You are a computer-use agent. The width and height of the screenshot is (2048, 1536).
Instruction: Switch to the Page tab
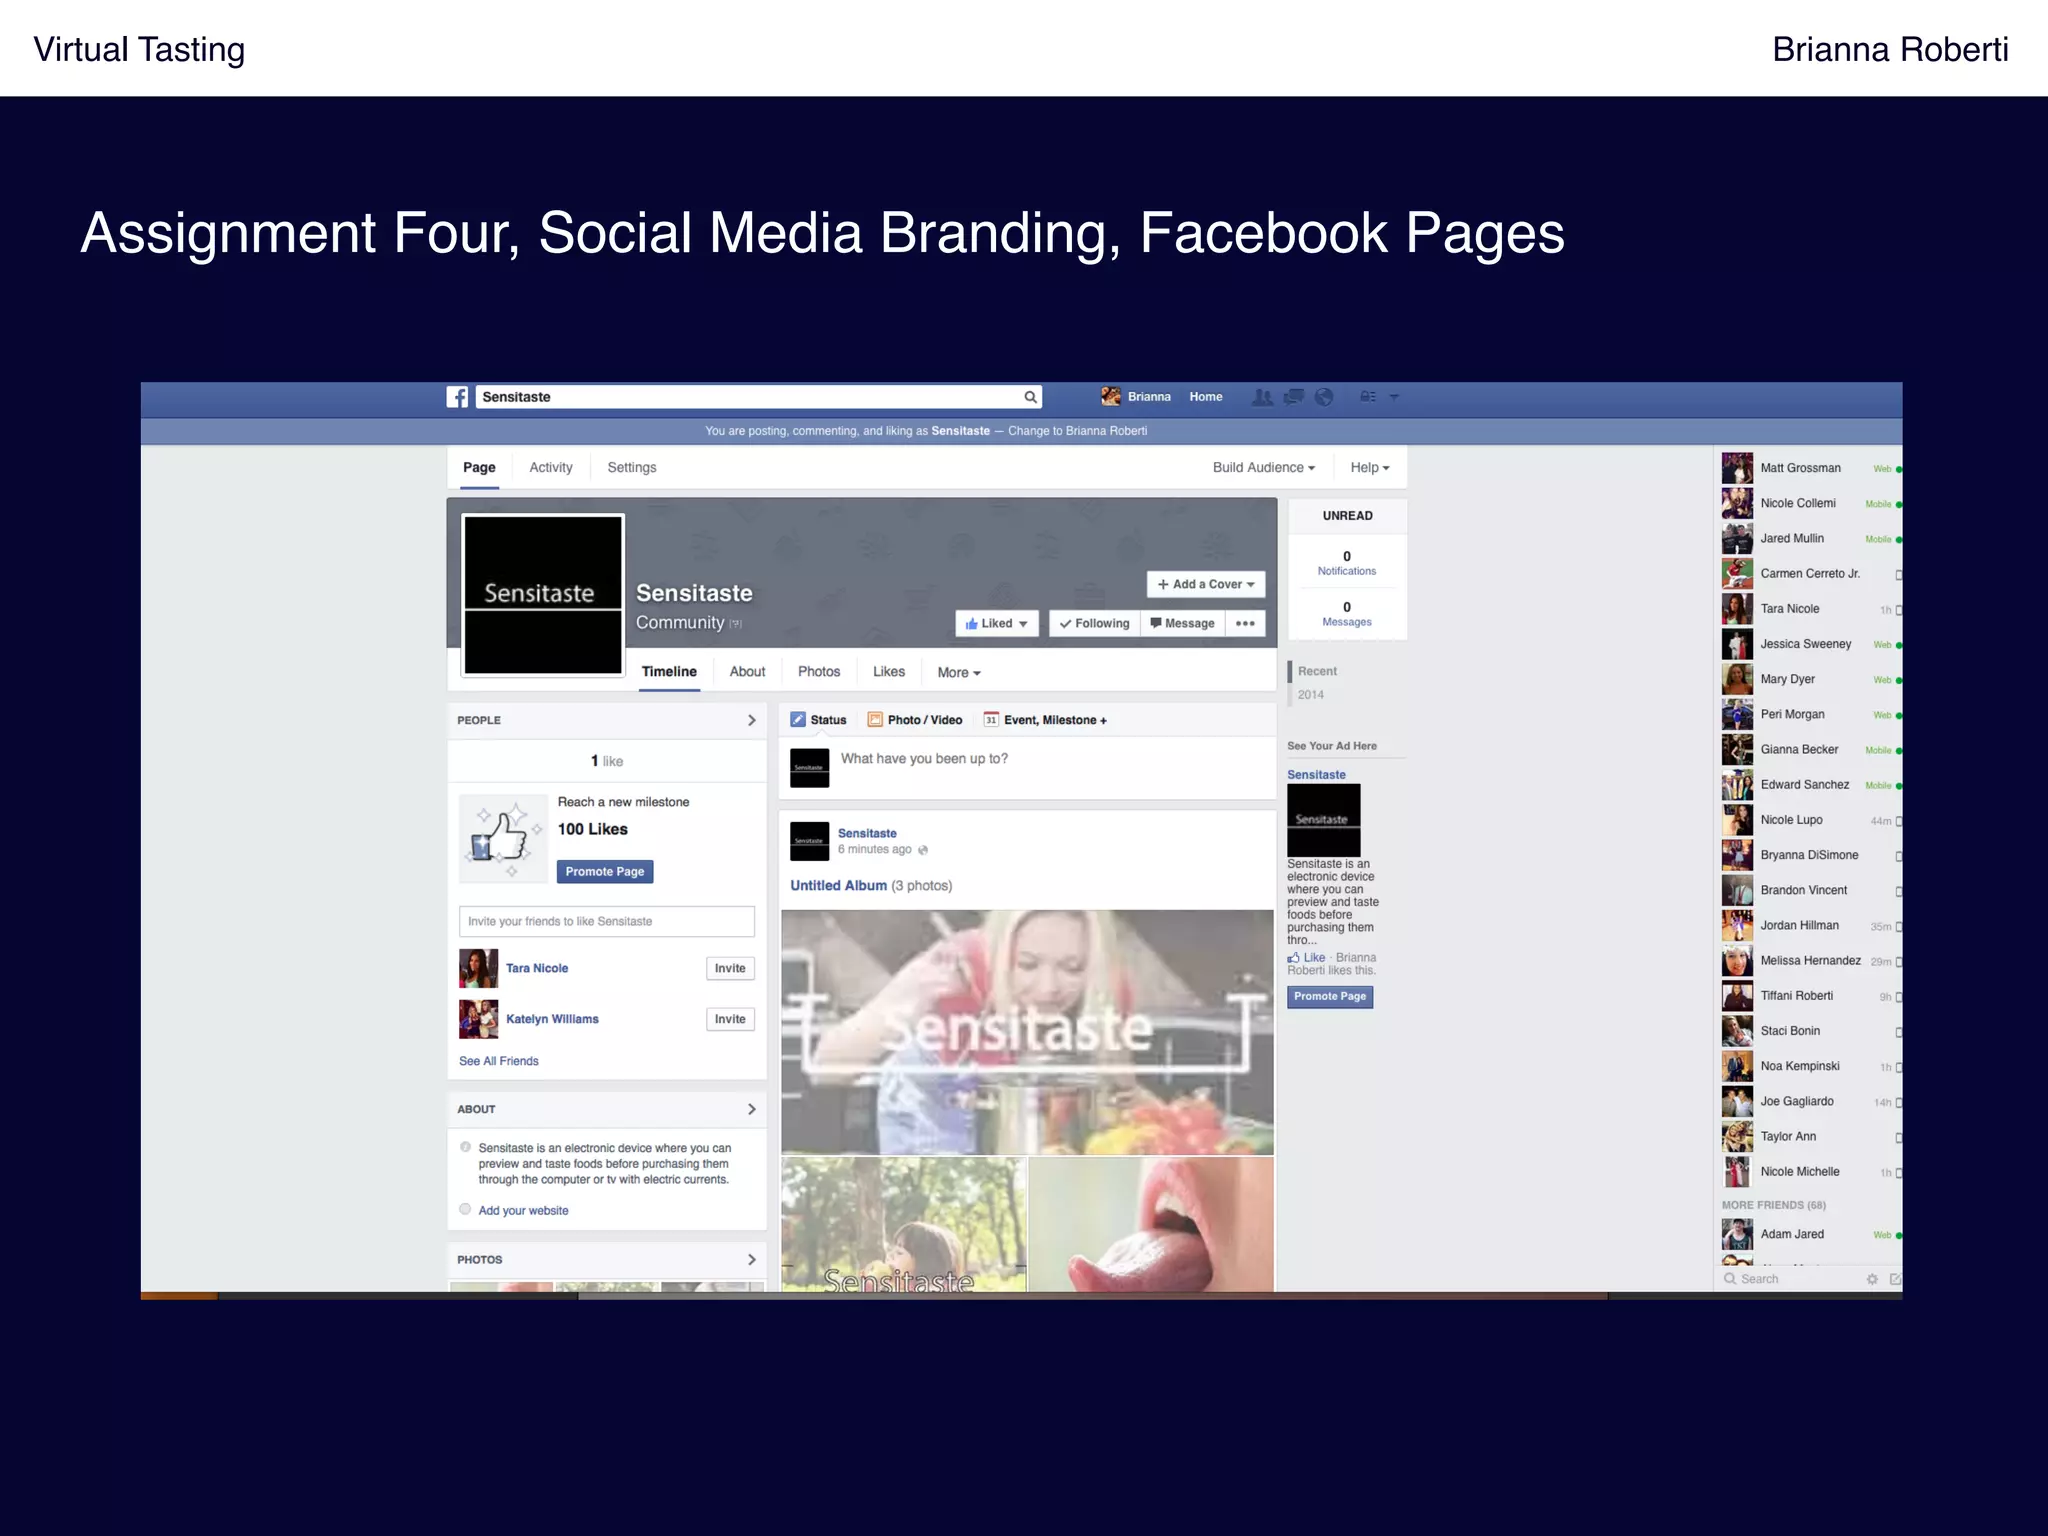click(479, 467)
